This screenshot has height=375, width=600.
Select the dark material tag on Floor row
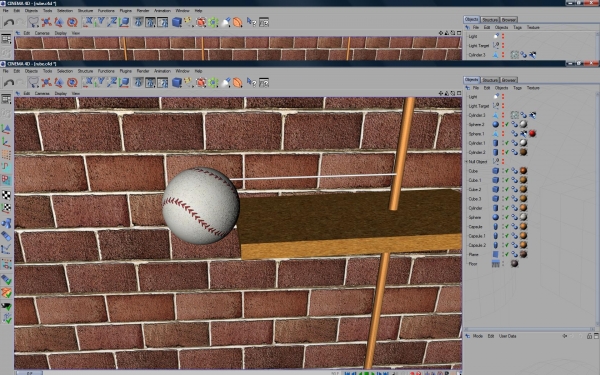tap(514, 264)
